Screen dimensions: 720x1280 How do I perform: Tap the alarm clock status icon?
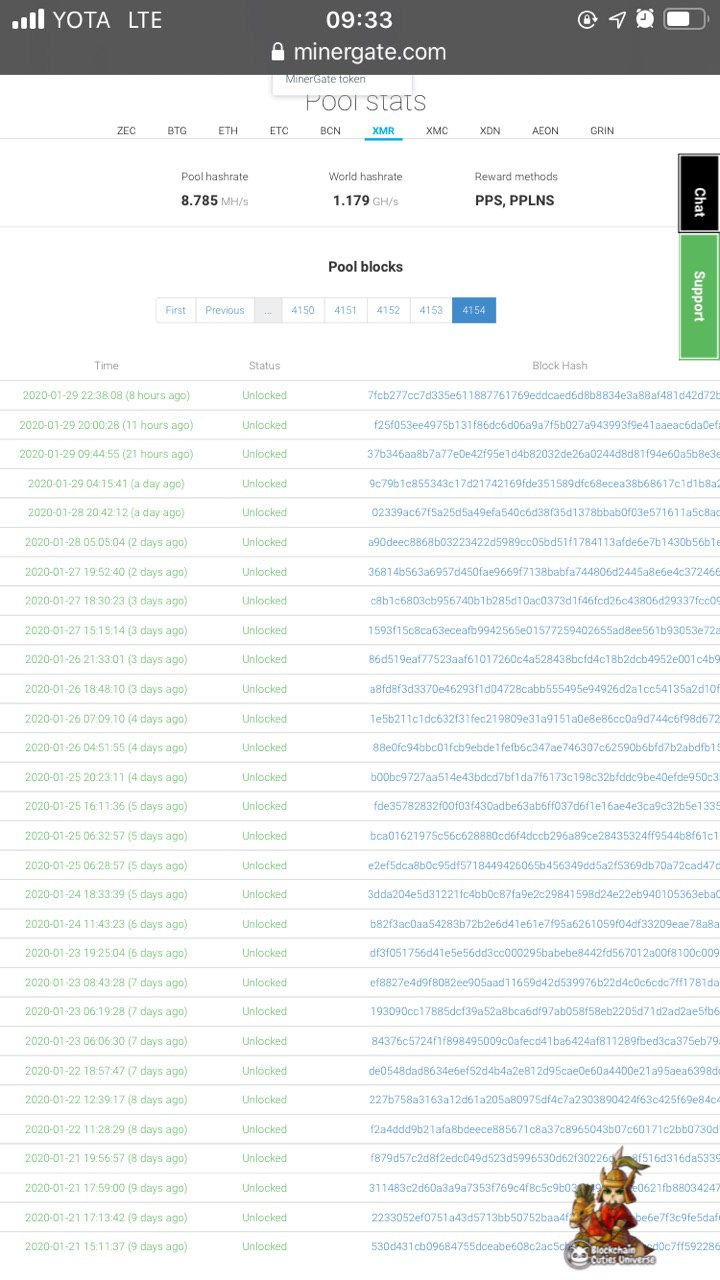645,19
